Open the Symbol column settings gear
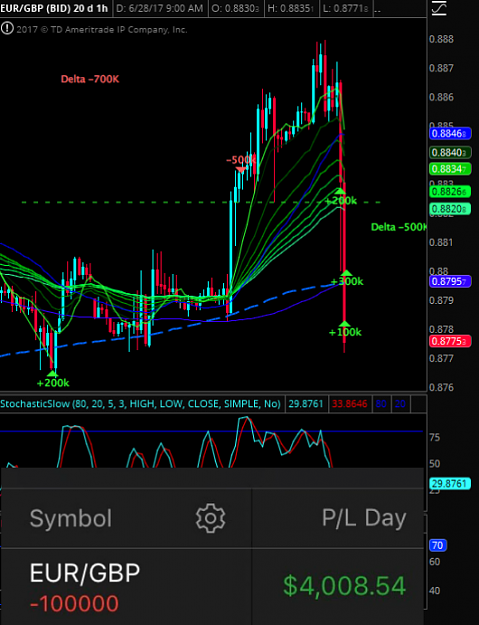This screenshot has width=479, height=625. pyautogui.click(x=210, y=518)
